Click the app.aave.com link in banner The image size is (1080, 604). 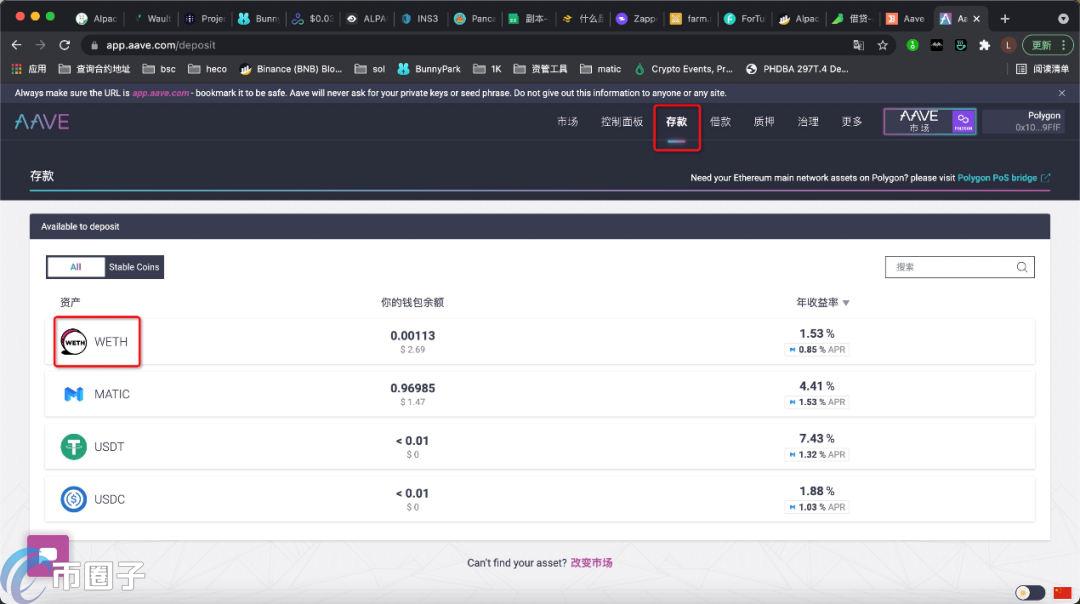coord(160,93)
